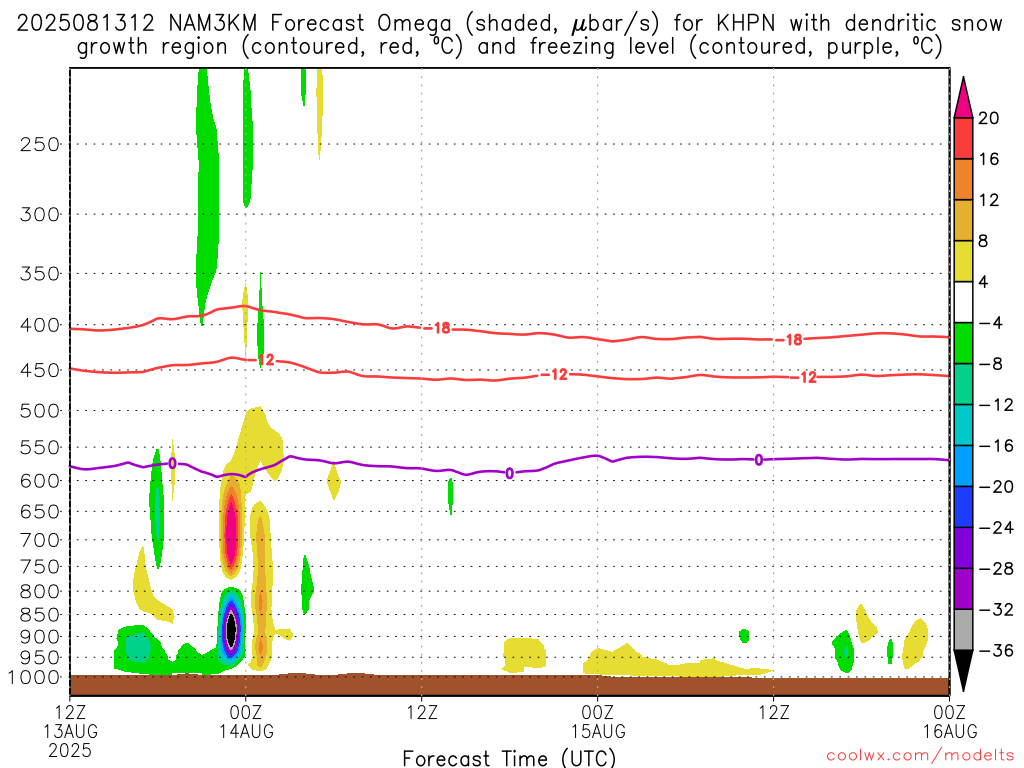Click the 12Z 13AUG 2025 time label

coord(70,731)
